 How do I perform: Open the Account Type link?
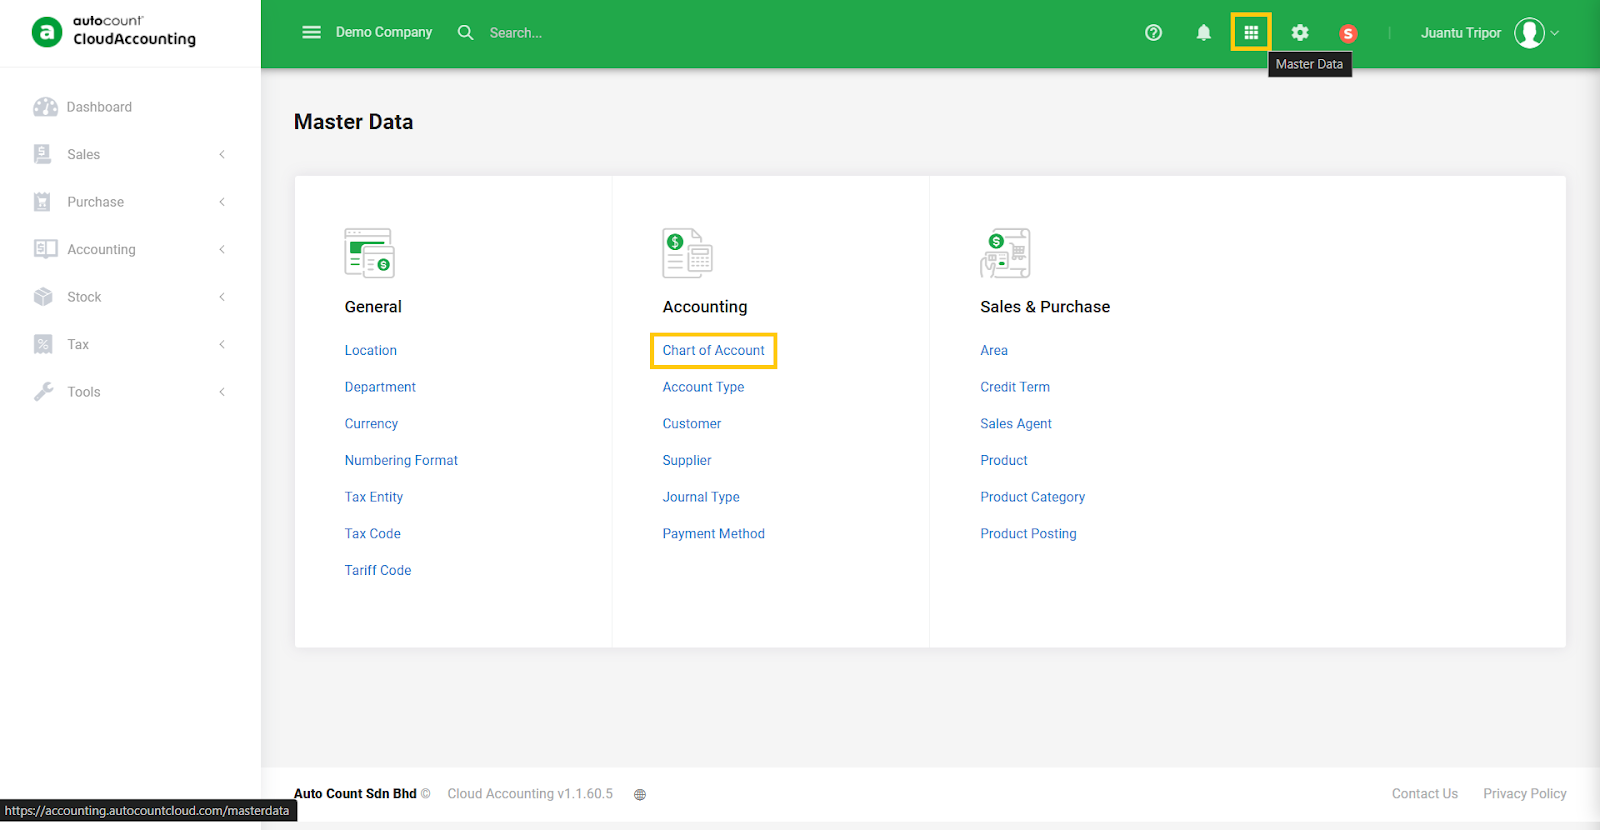pyautogui.click(x=703, y=387)
